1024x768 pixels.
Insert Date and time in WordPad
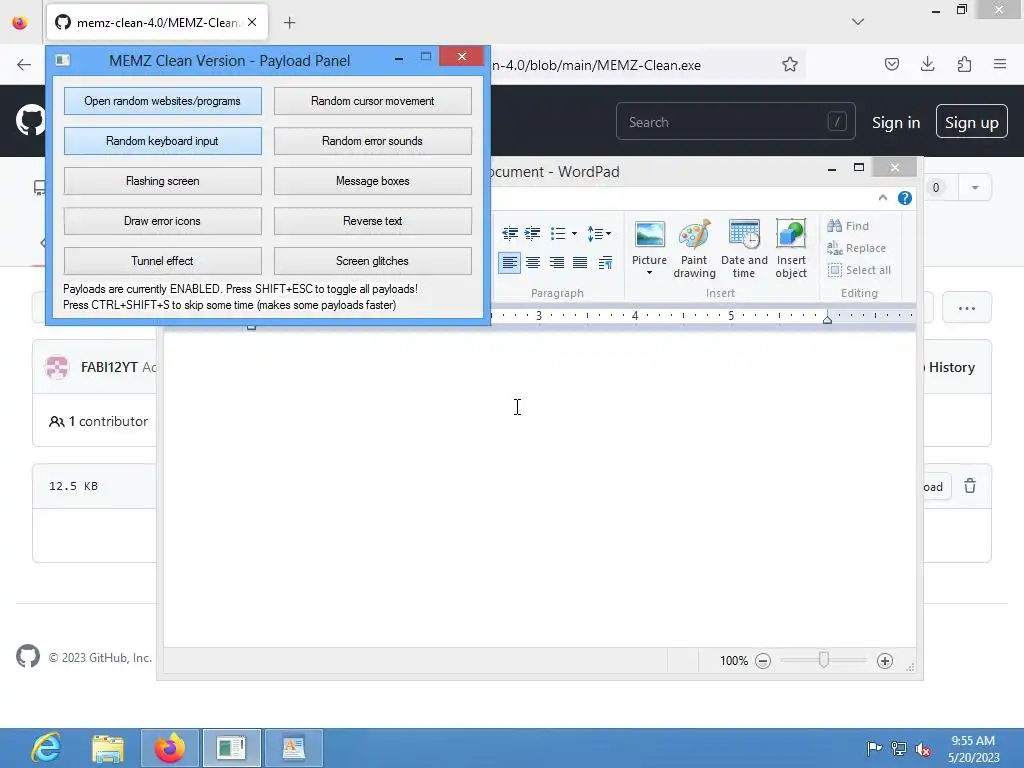[x=744, y=249]
